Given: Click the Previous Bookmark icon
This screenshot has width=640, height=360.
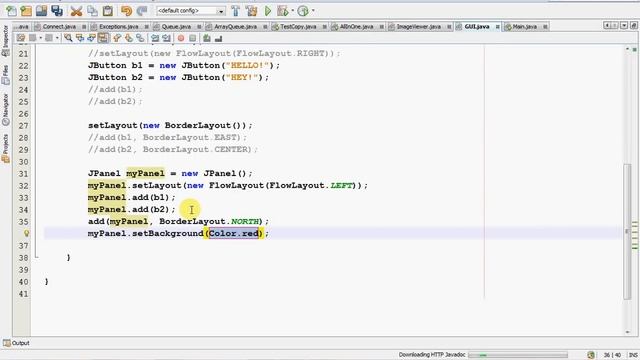Looking at the screenshot, I should point(117,38).
